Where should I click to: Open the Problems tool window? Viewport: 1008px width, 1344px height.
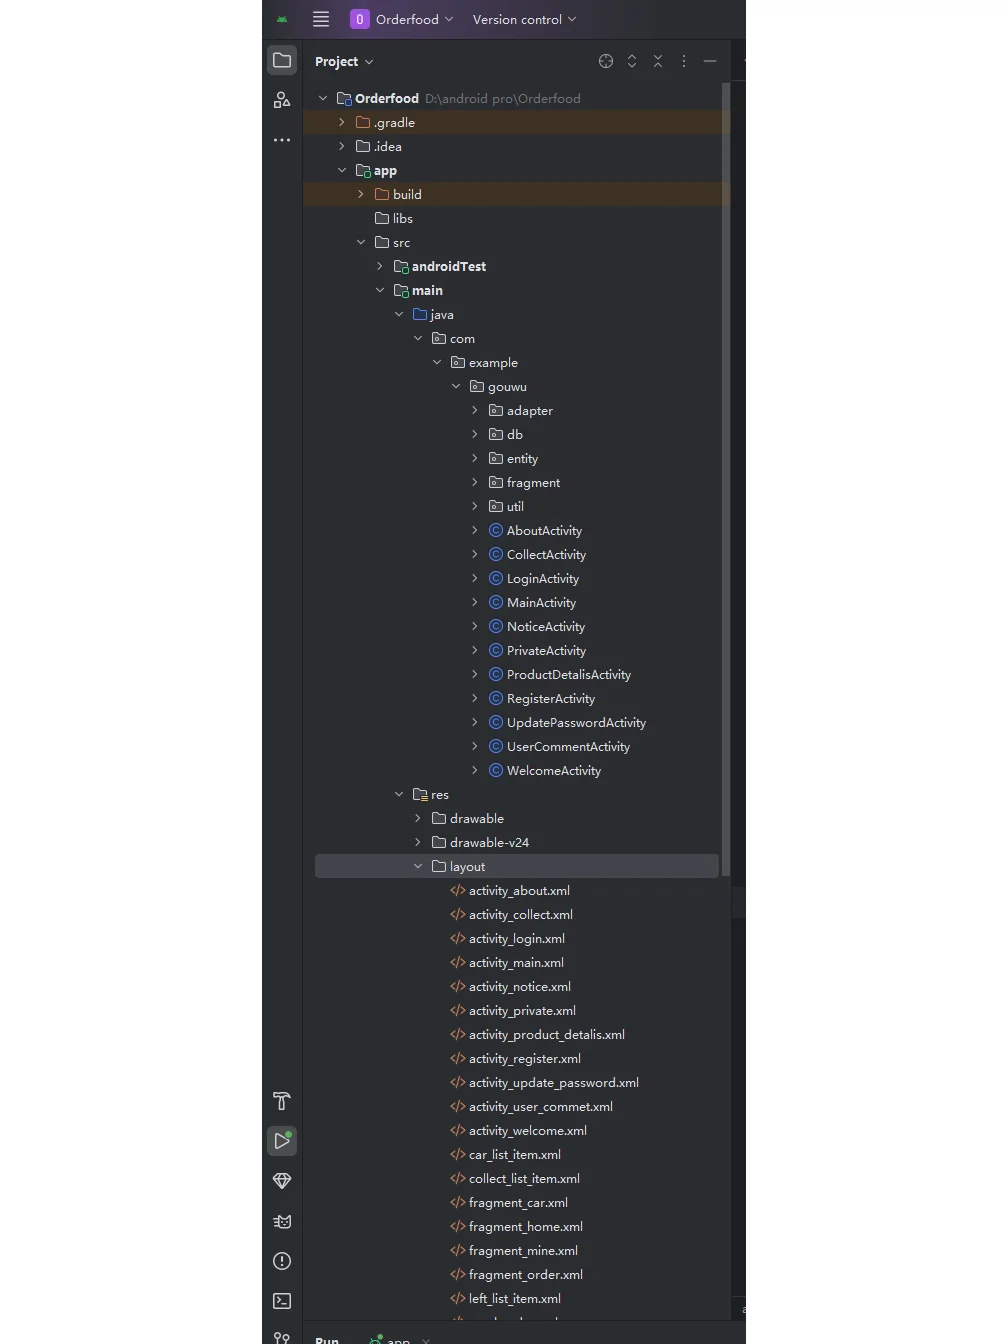tap(281, 1261)
